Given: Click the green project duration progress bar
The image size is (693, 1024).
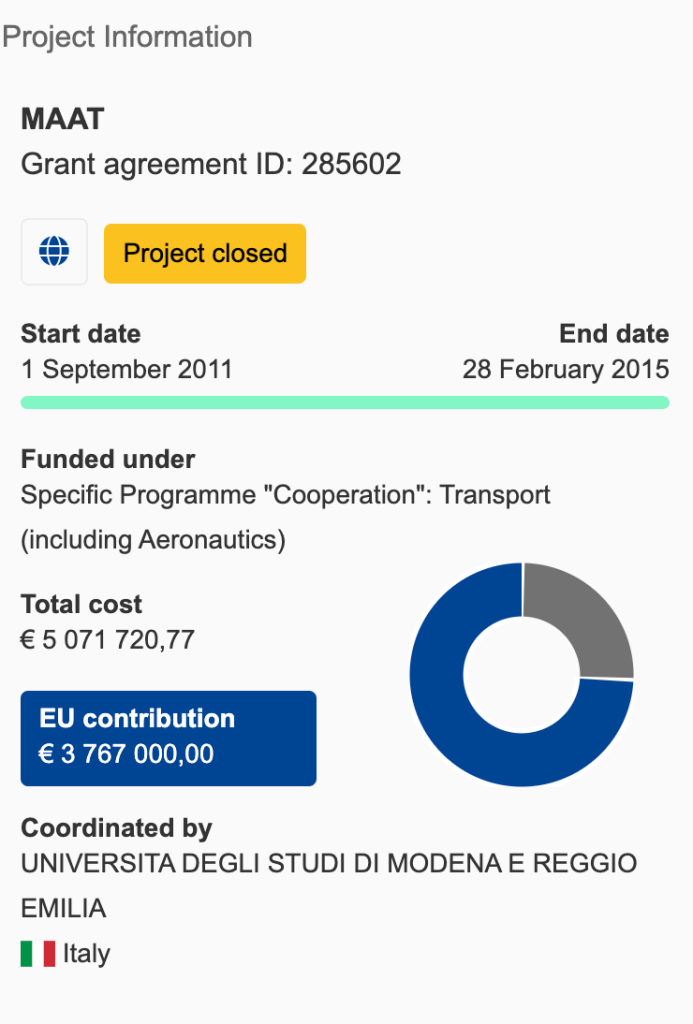Looking at the screenshot, I should 345,402.
